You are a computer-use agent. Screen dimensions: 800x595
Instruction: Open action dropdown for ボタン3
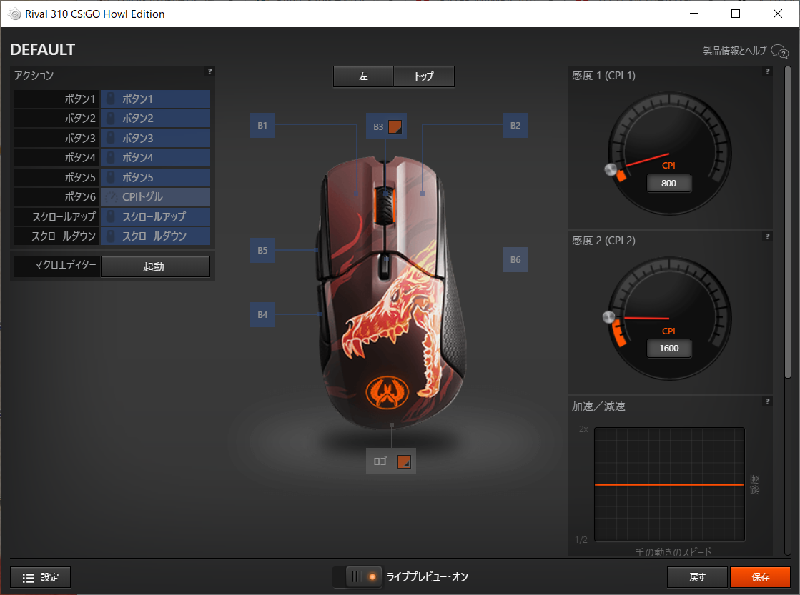pos(156,138)
